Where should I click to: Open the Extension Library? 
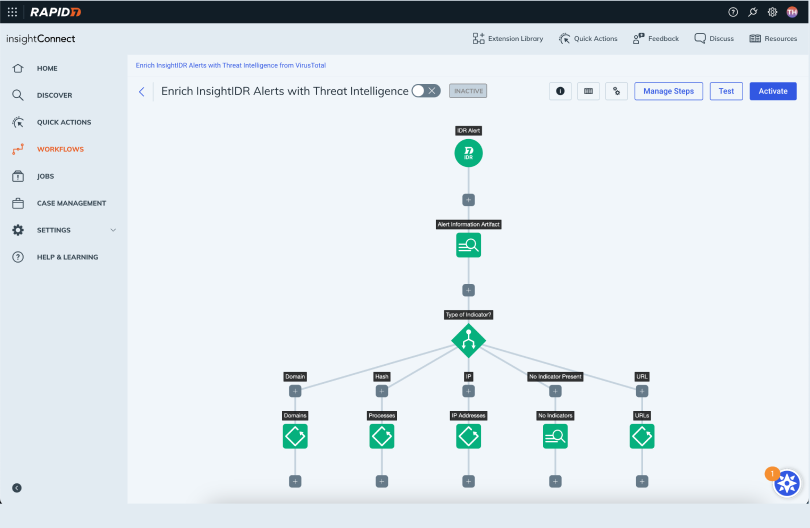pyautogui.click(x=508, y=39)
